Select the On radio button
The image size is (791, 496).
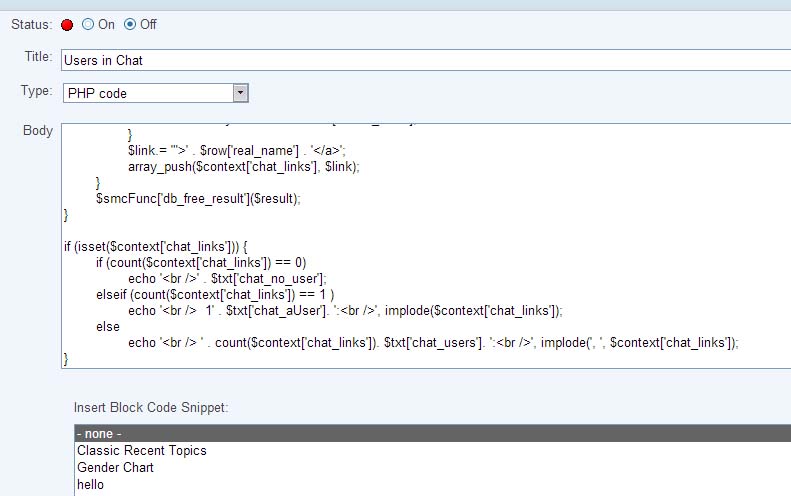(88, 25)
